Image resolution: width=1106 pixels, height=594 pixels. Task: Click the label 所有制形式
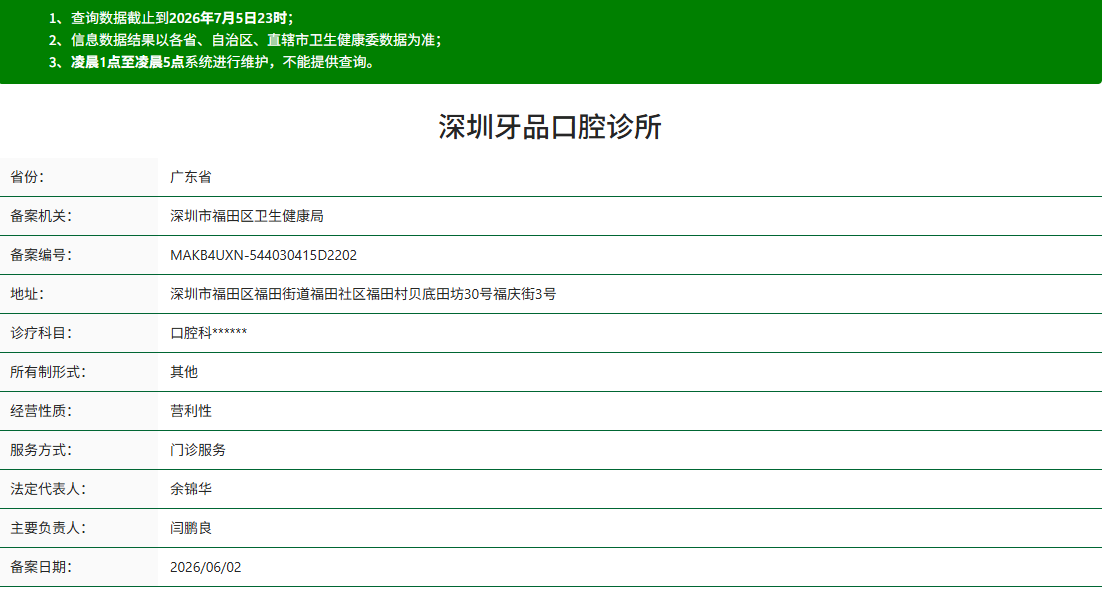48,372
